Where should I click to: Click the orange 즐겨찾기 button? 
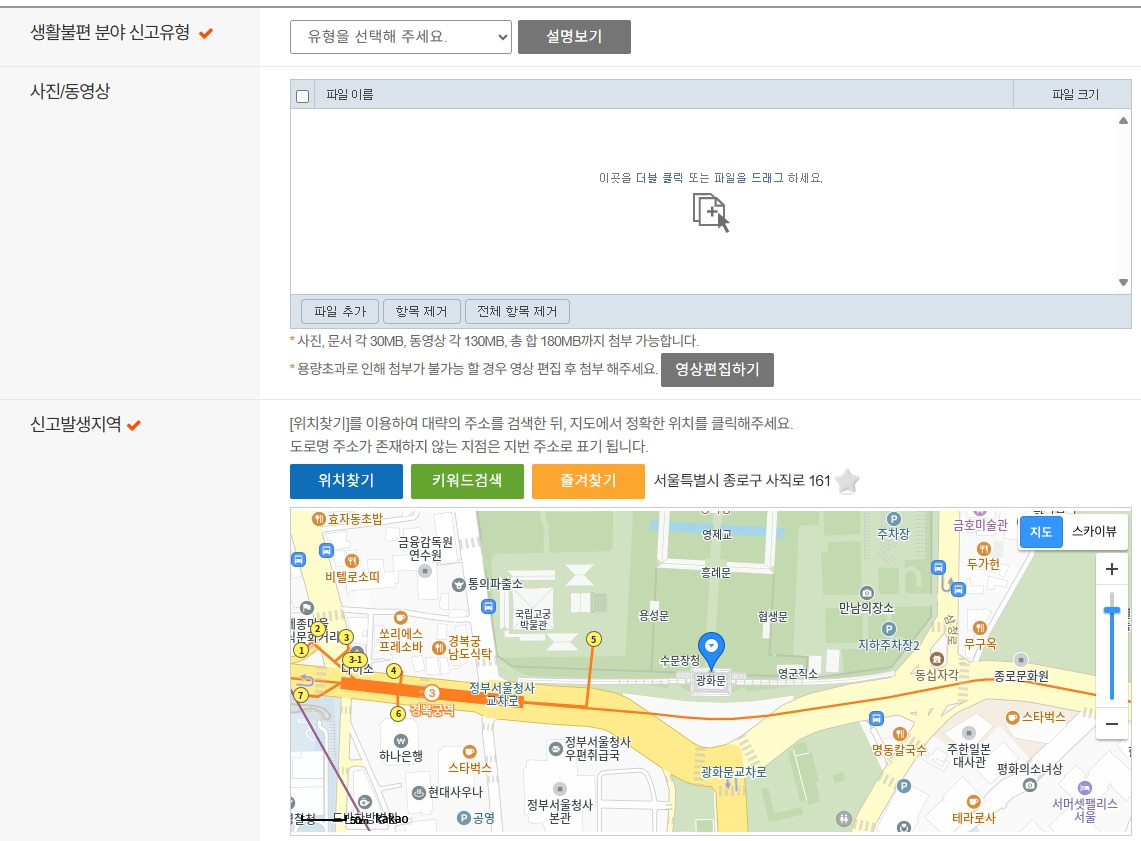coord(588,481)
